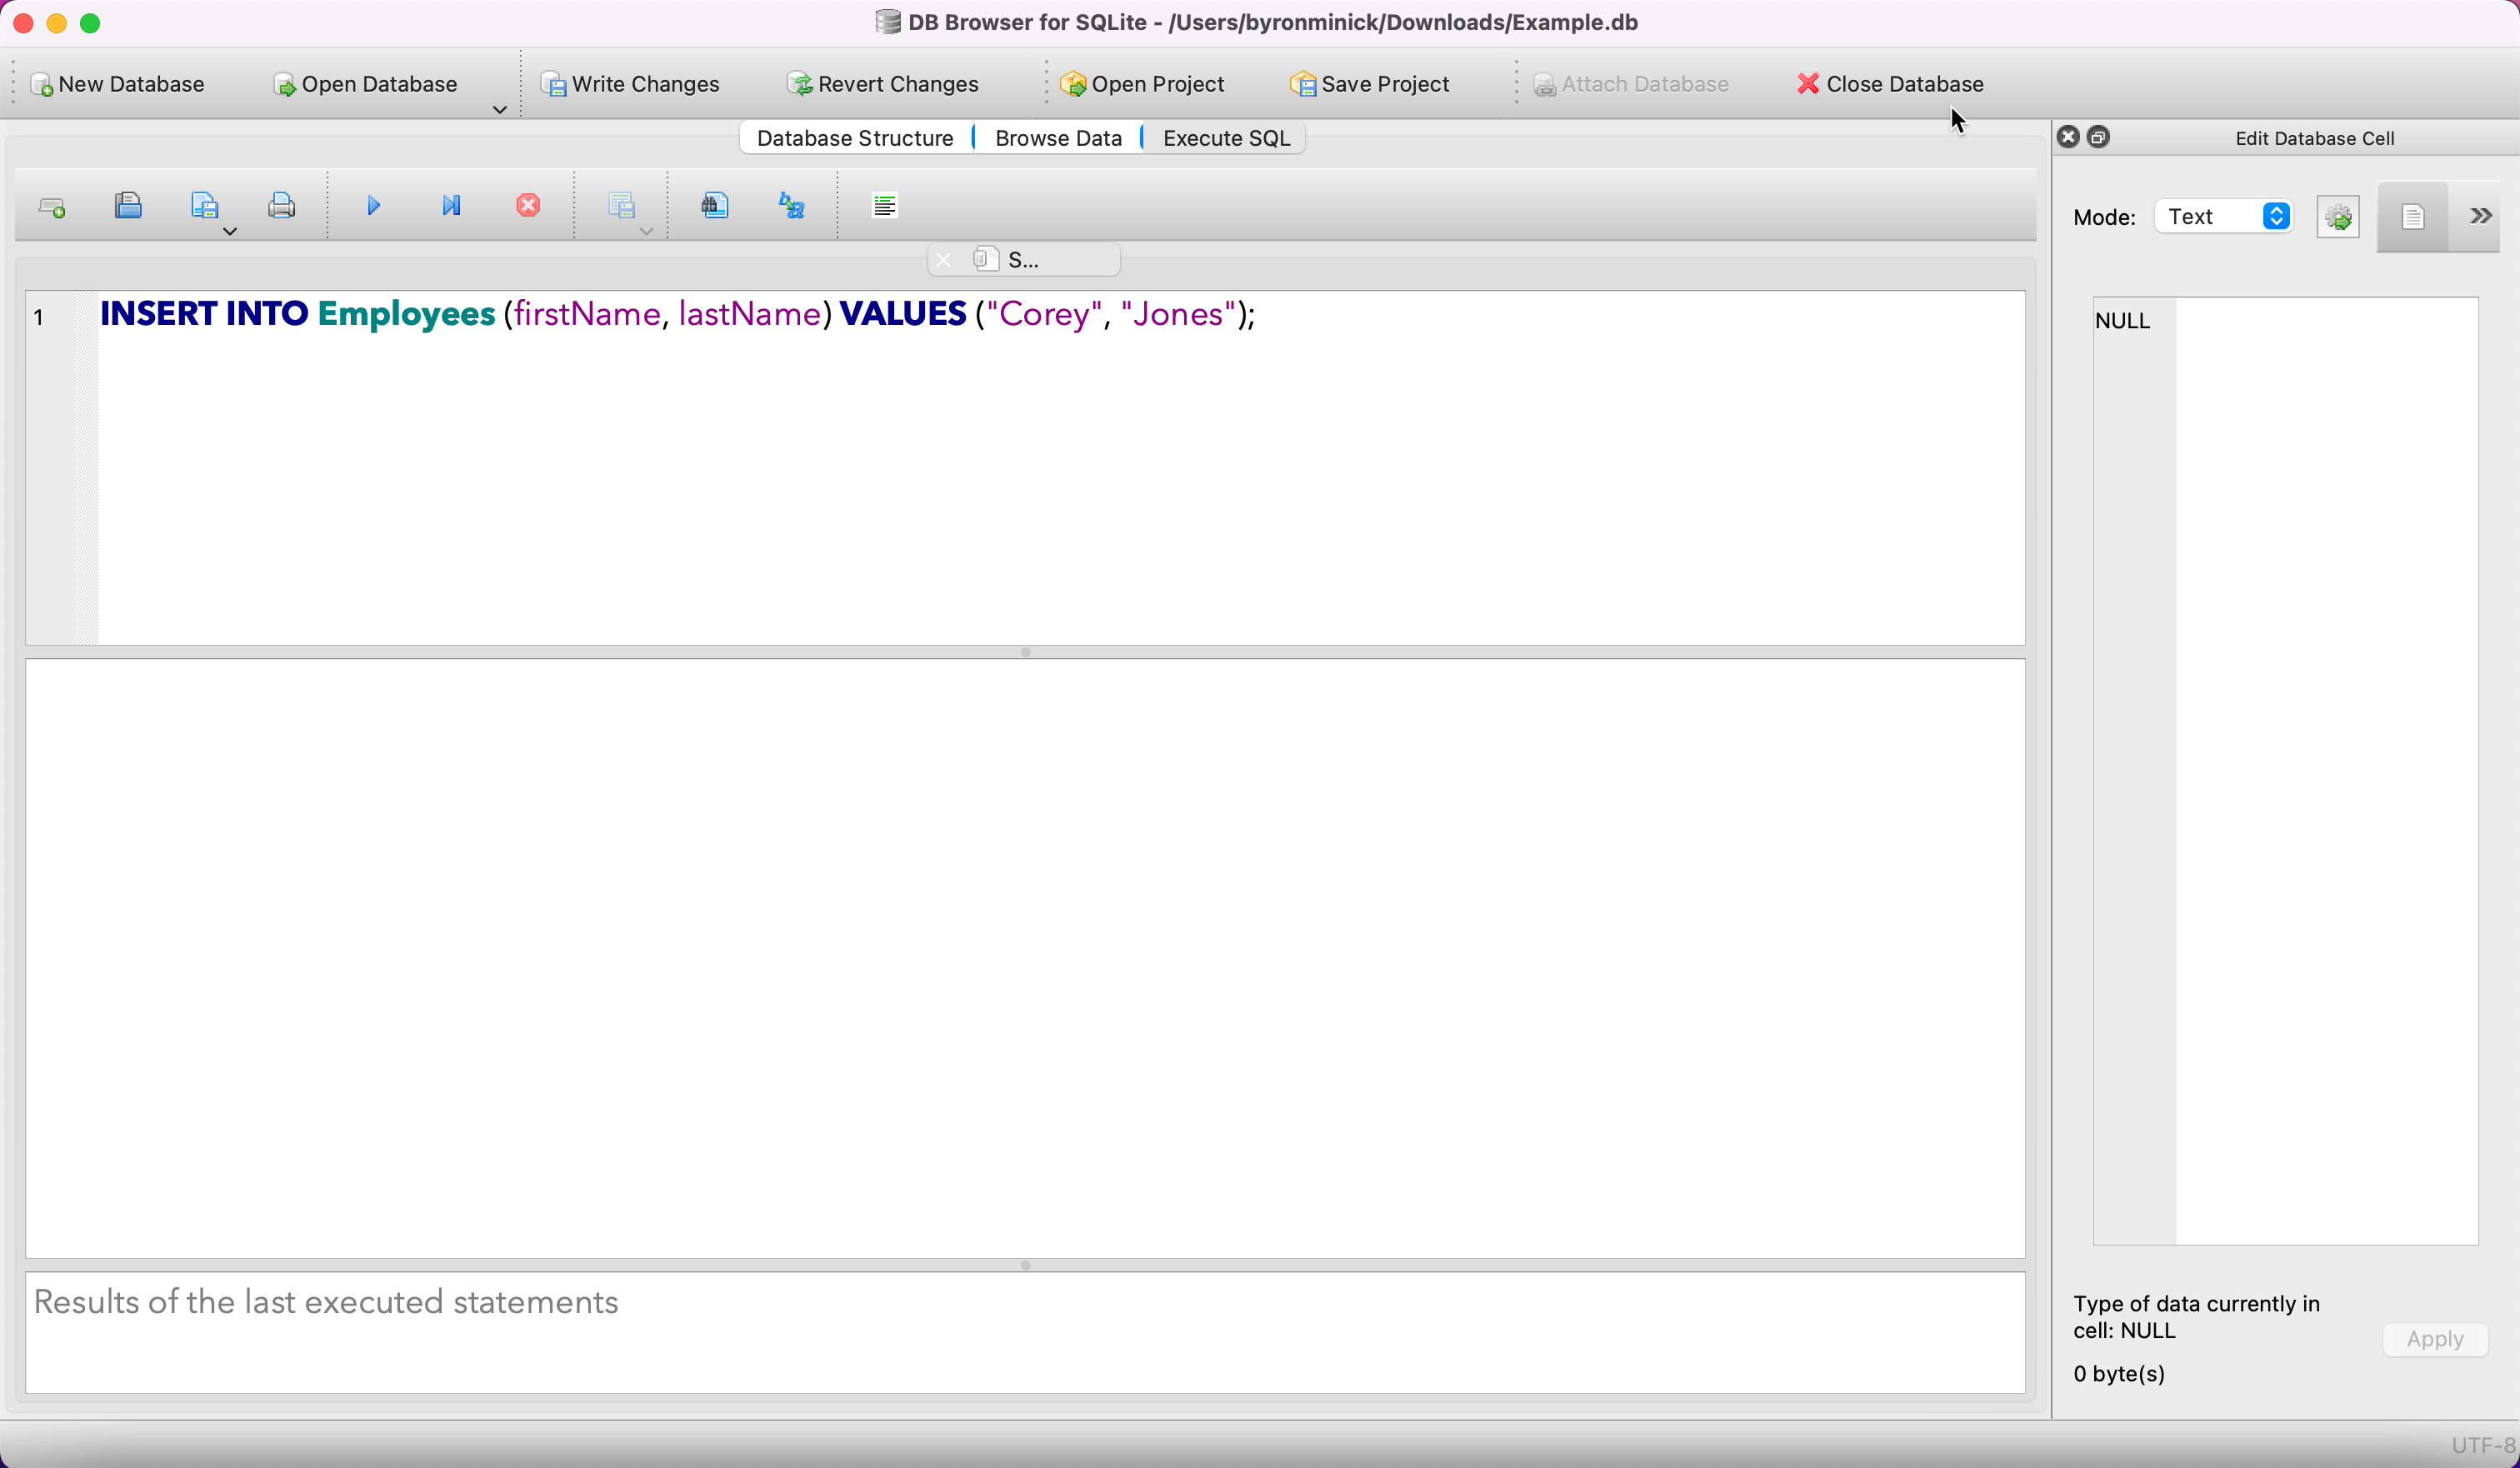This screenshot has height=1468, width=2520.
Task: Stop the running SQL execution
Action: [528, 205]
